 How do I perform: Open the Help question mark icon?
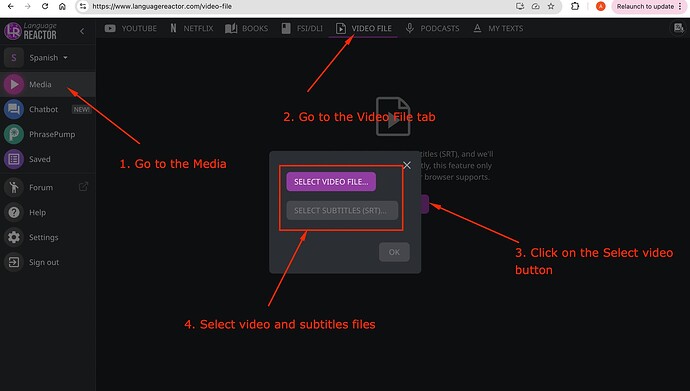(14, 212)
